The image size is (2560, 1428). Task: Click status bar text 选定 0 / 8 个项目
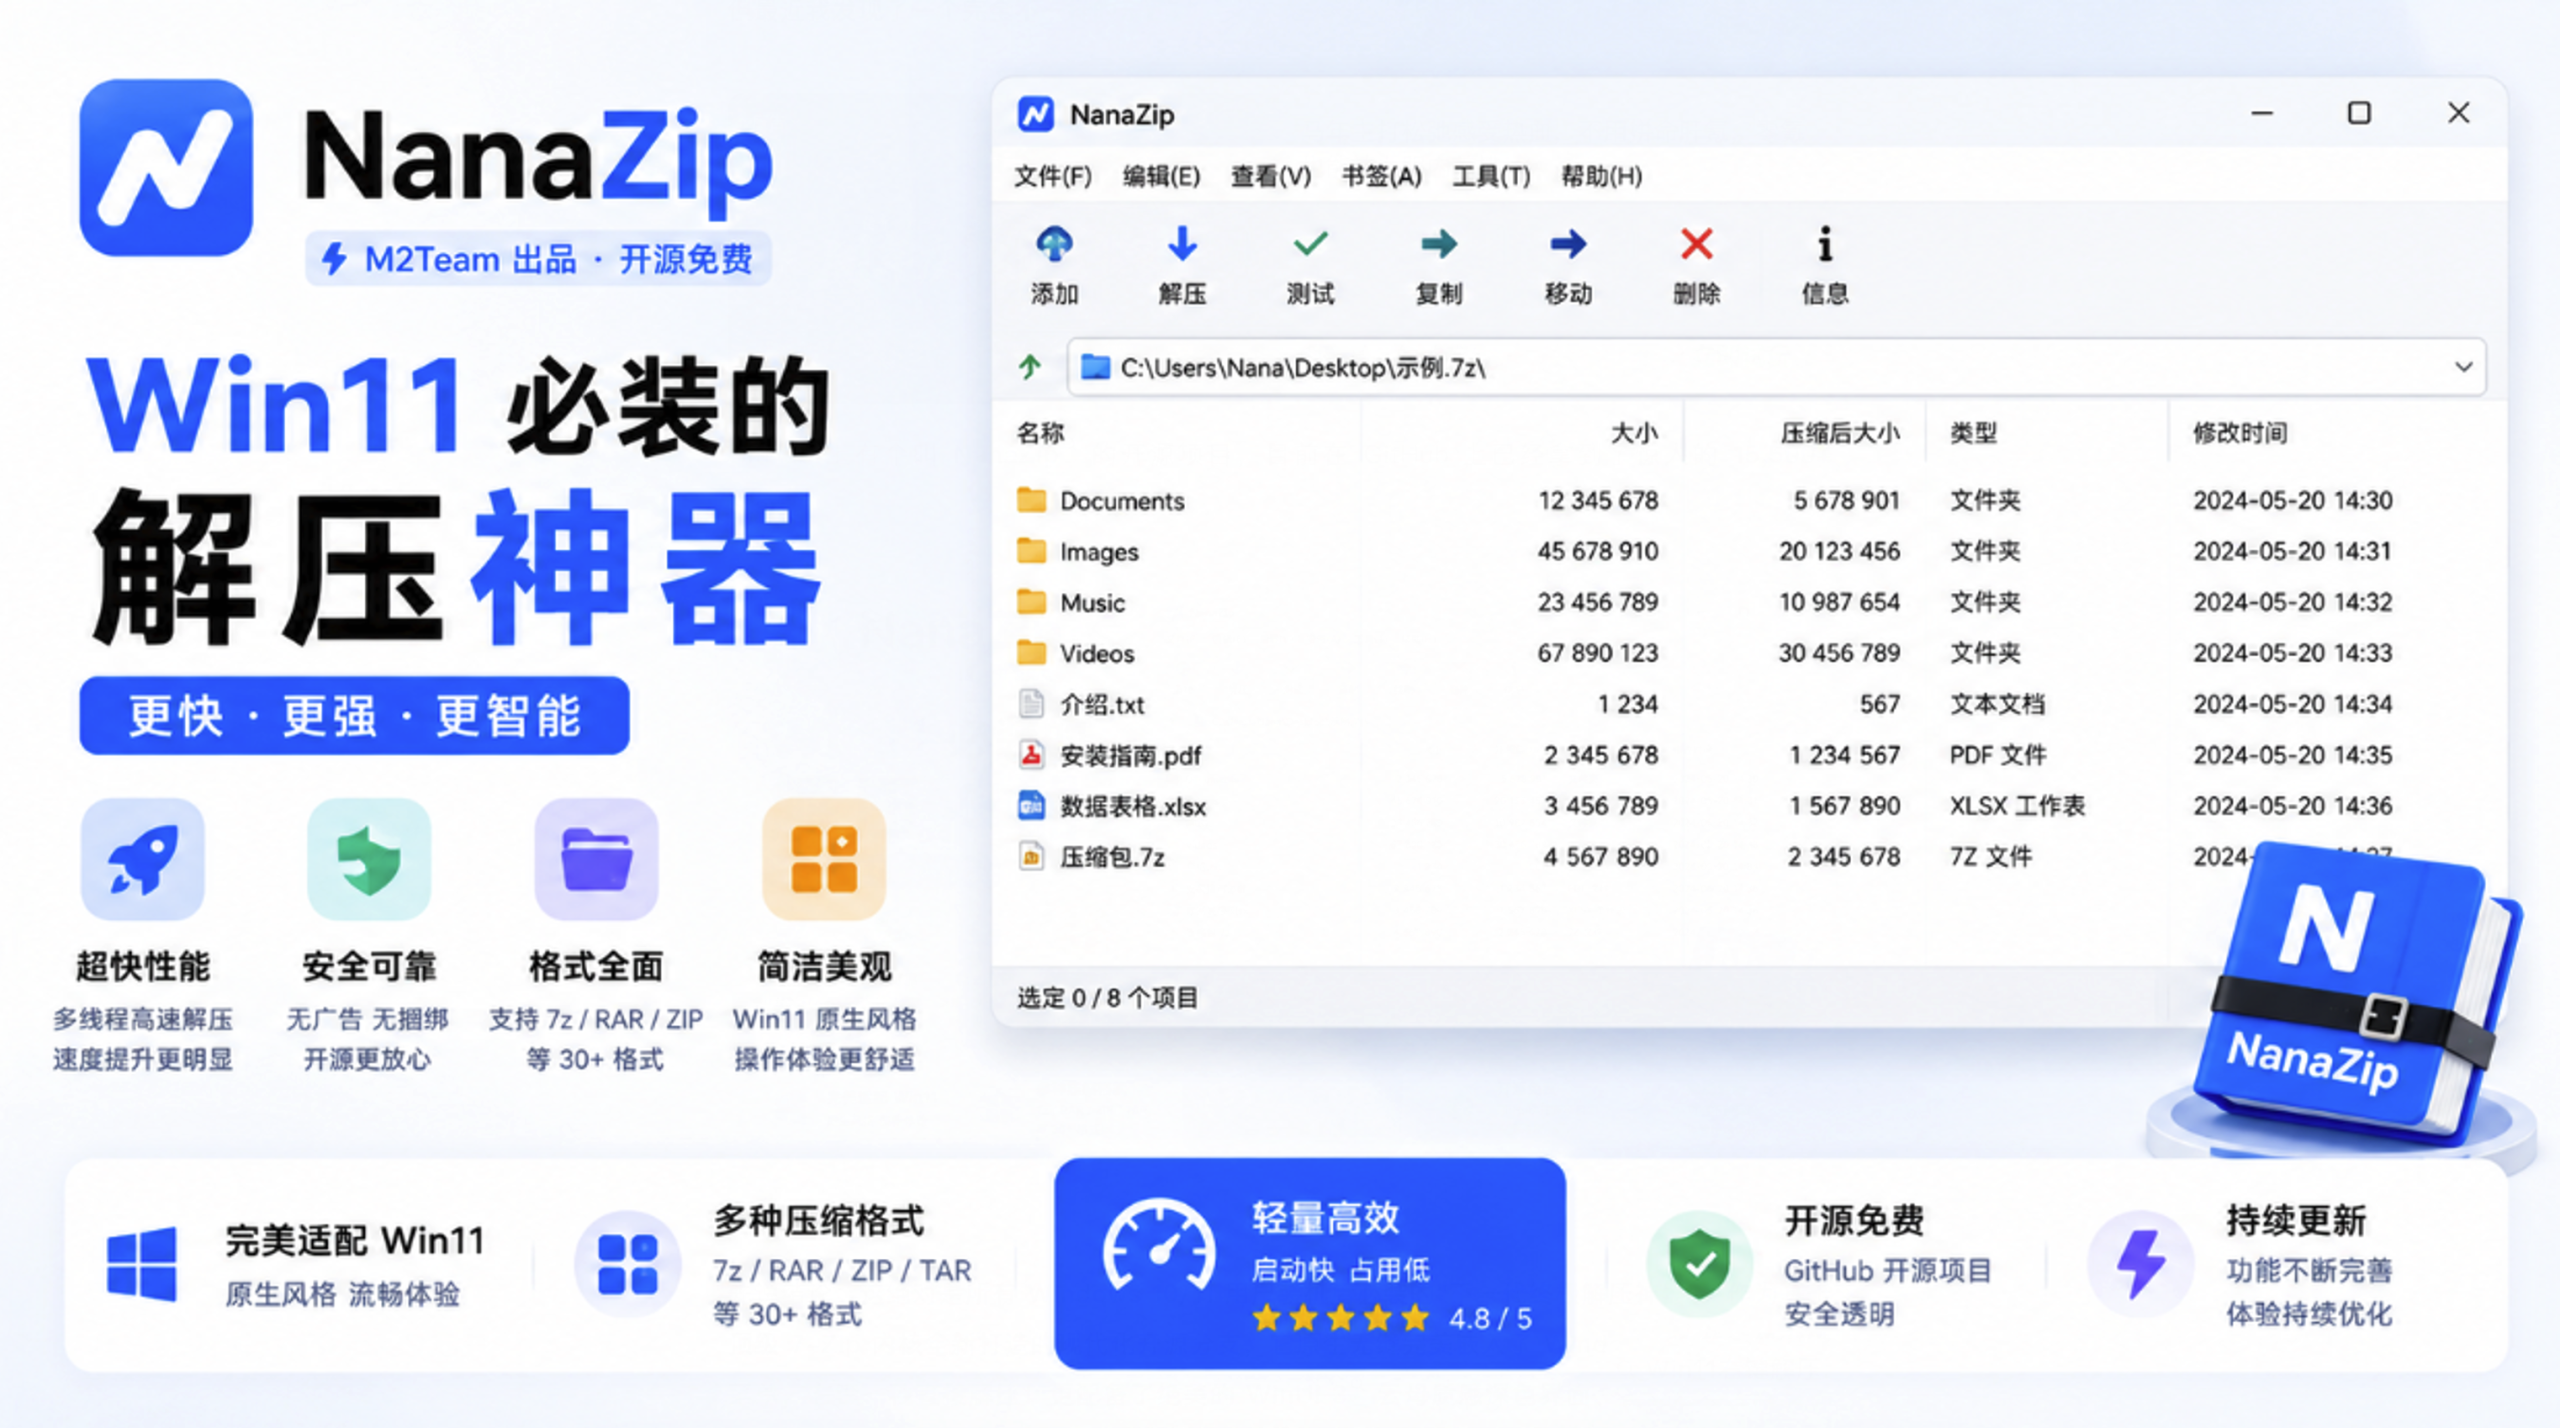(1107, 997)
